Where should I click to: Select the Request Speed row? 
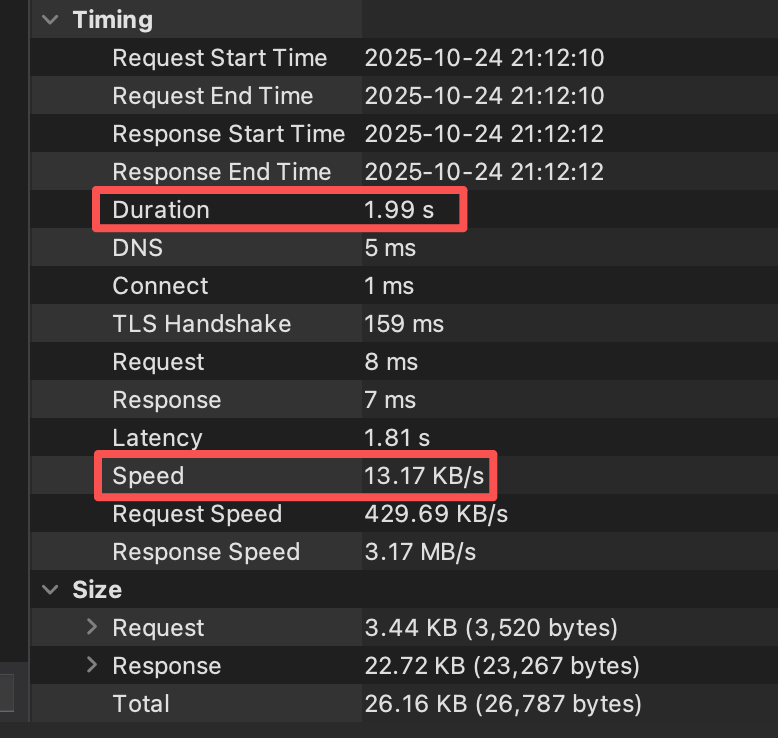click(x=197, y=514)
